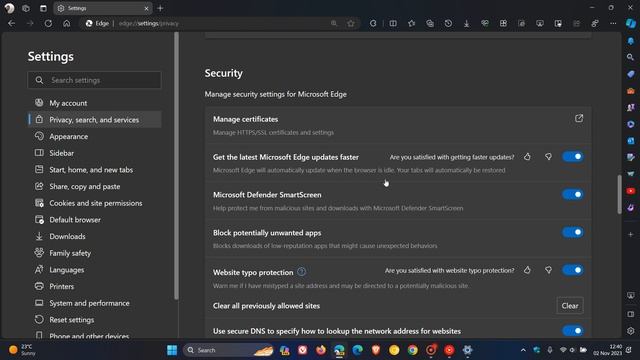Open Appearance settings

(94, 136)
